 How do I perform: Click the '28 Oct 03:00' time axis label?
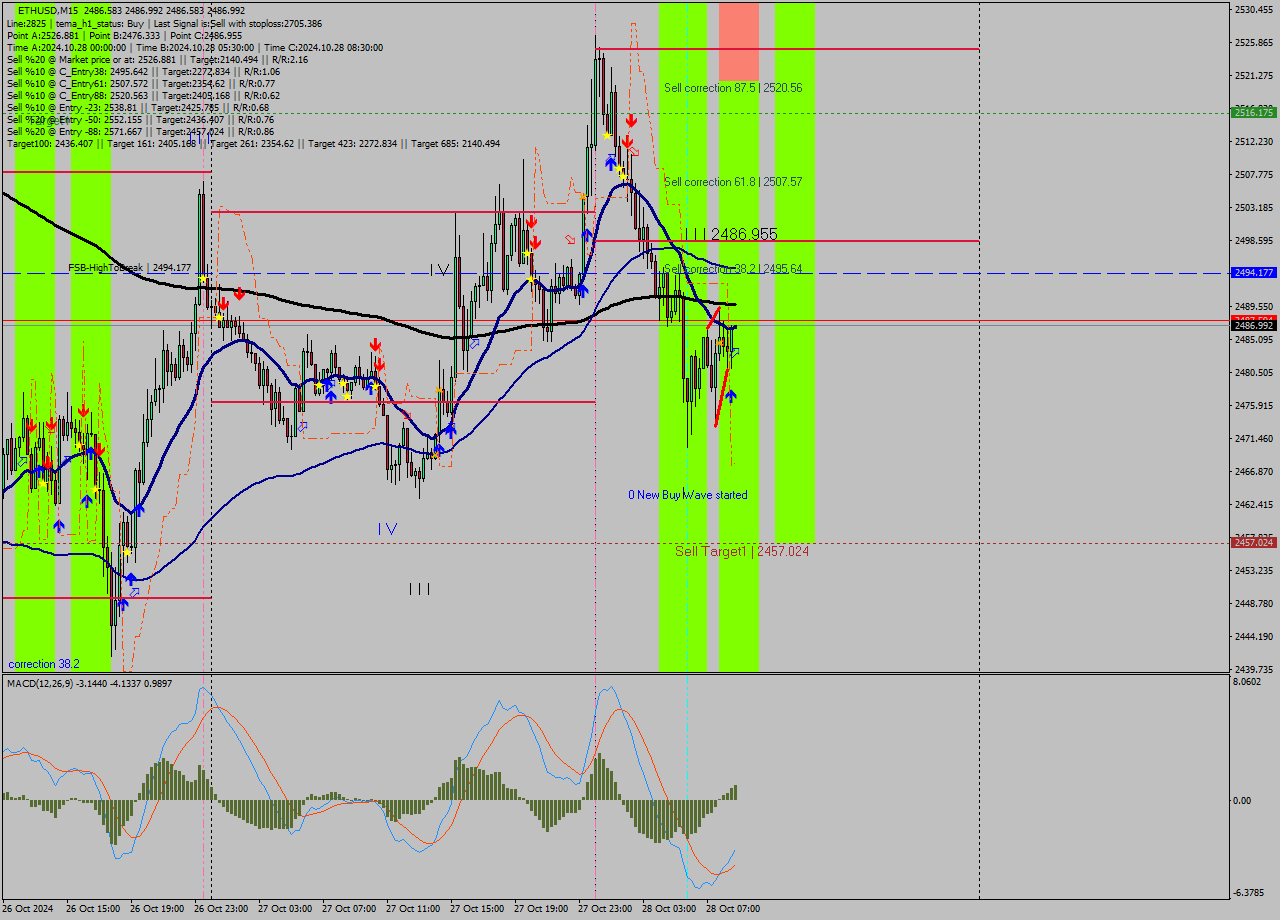click(x=669, y=909)
